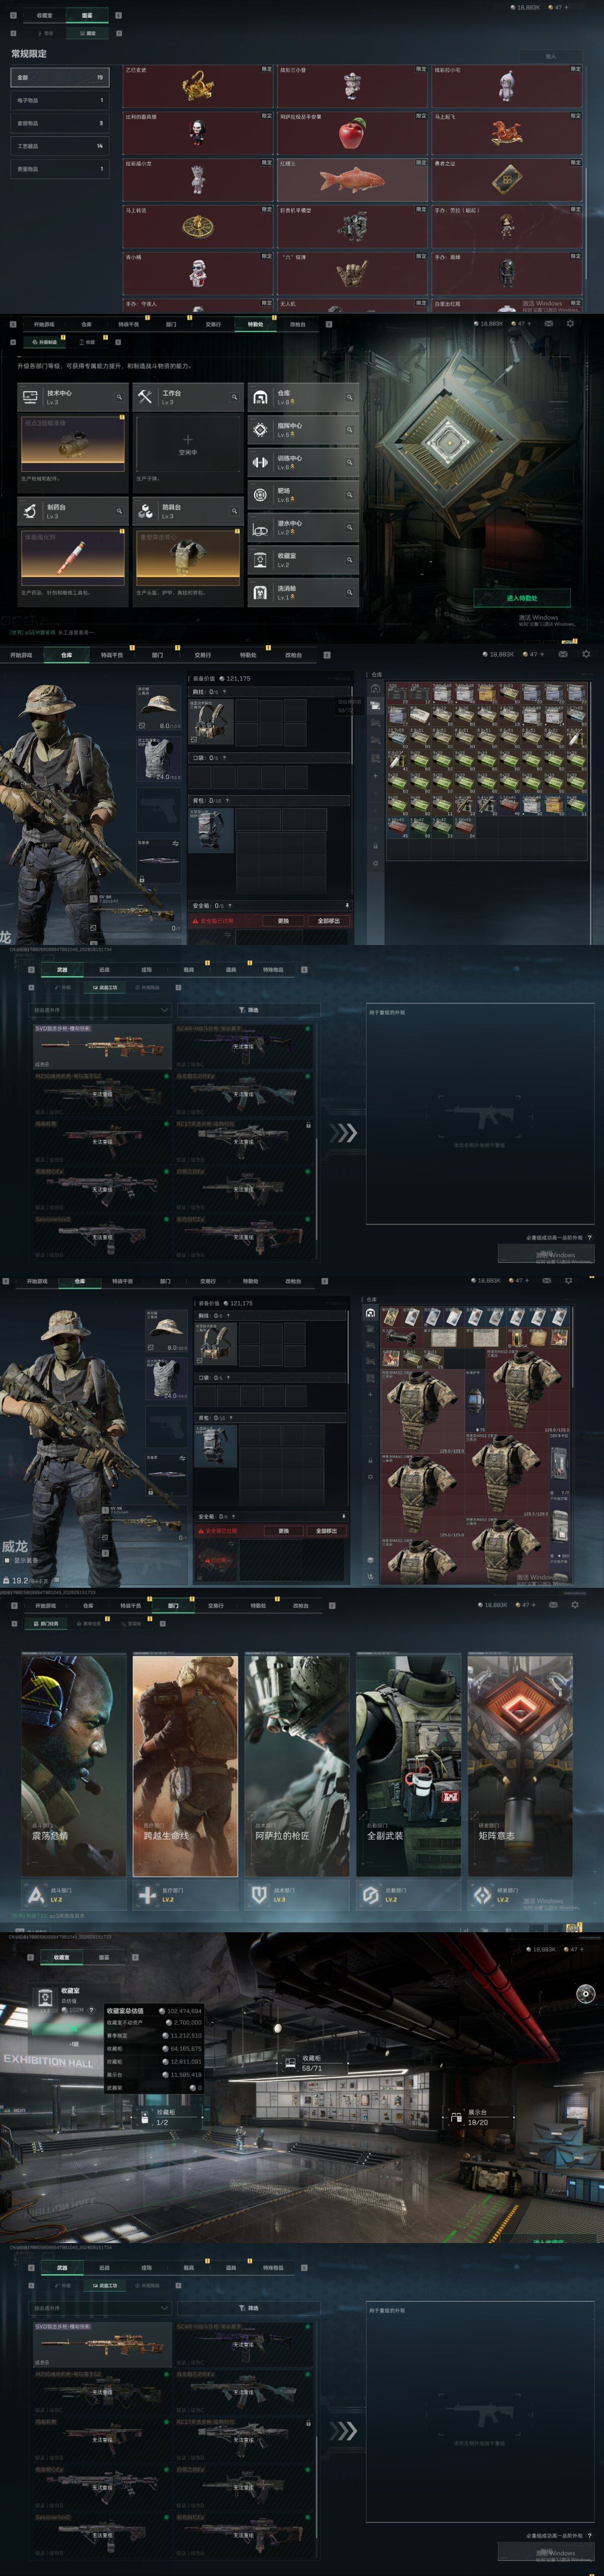Open the 马上转运 gold disc collectible card

(x=198, y=227)
